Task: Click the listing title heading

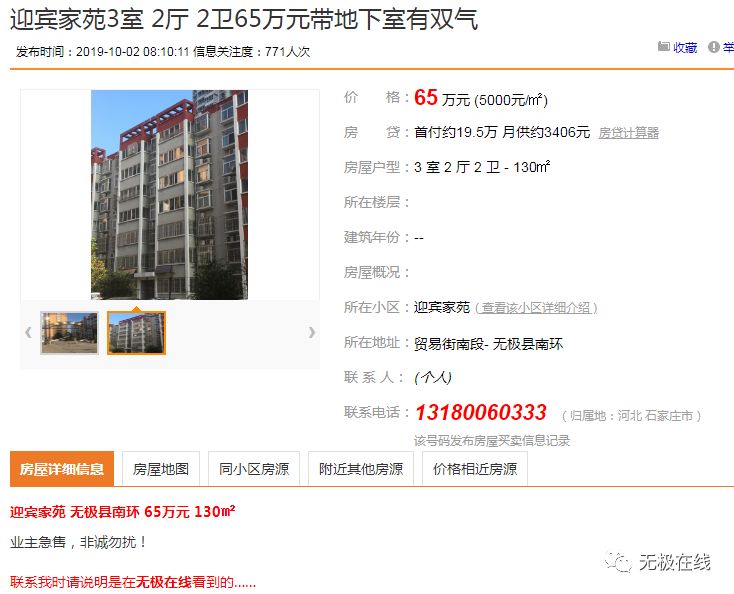Action: coord(244,20)
